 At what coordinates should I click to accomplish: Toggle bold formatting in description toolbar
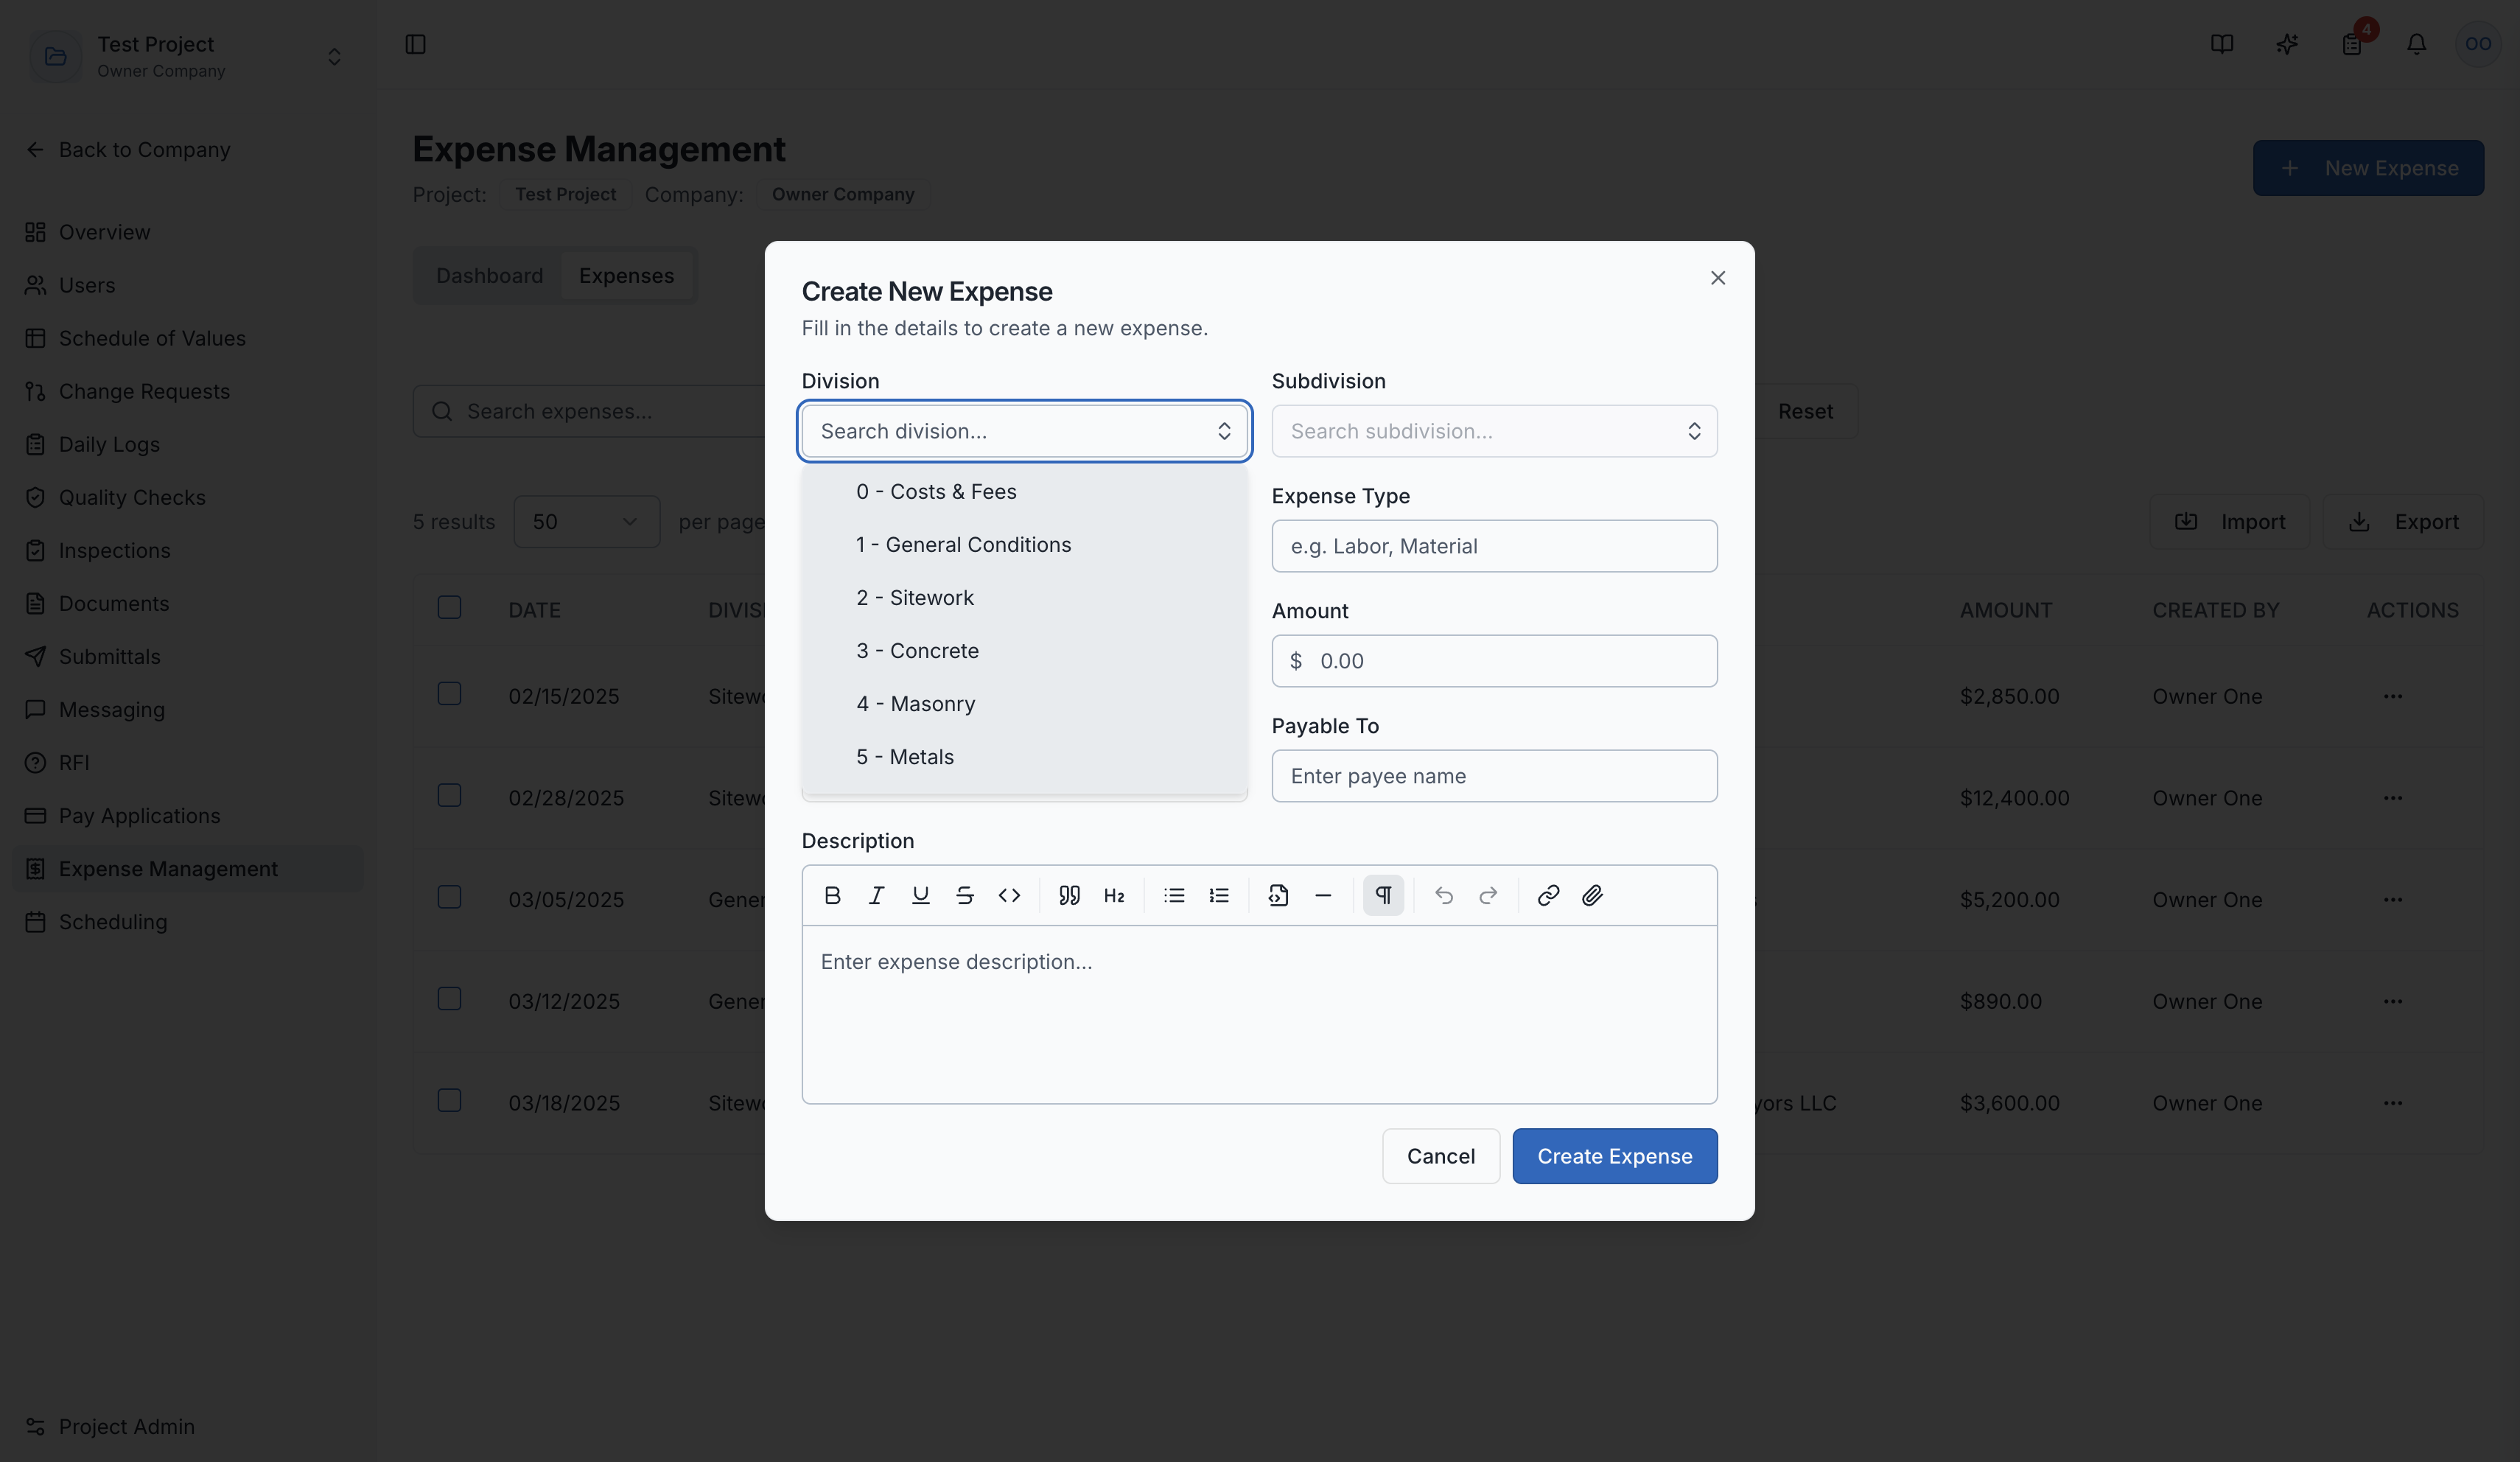tap(832, 895)
